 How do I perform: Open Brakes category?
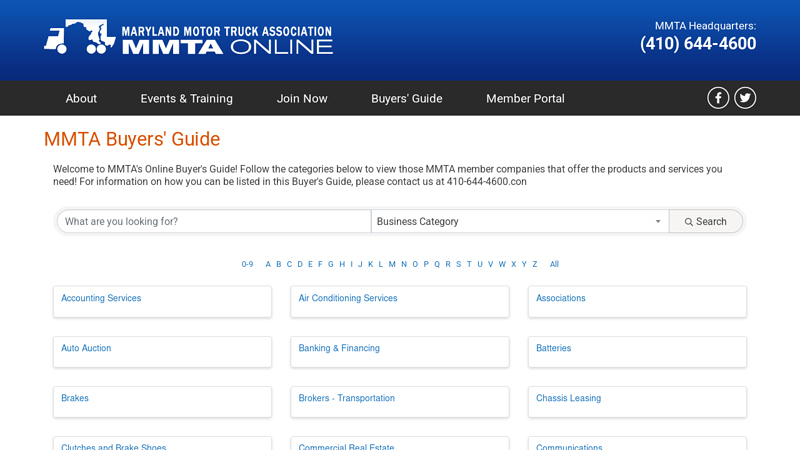click(x=75, y=398)
